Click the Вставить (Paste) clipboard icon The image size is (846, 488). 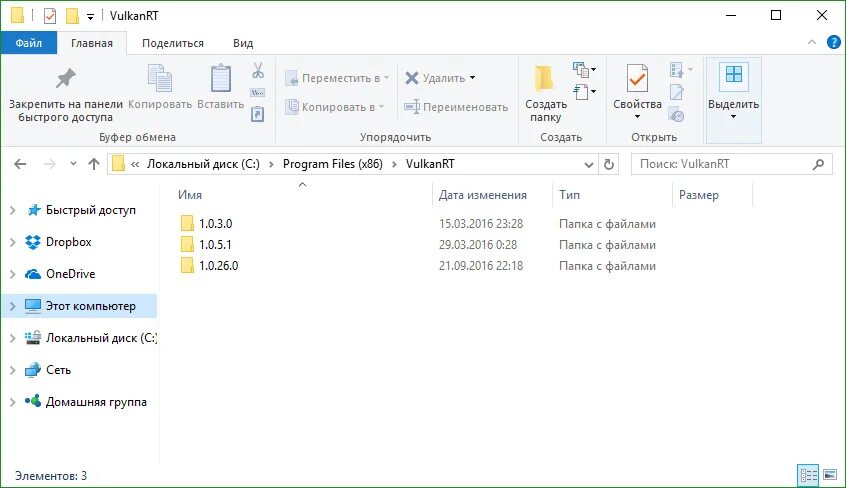click(221, 78)
